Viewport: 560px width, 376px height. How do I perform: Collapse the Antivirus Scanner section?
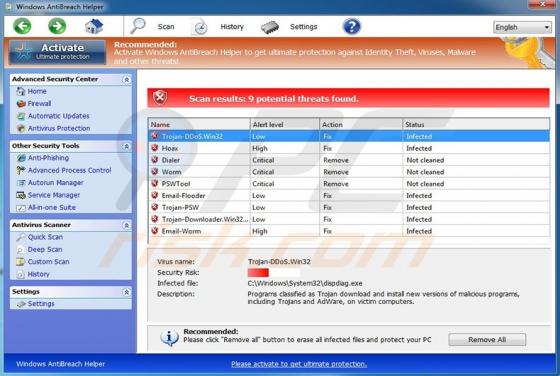[x=126, y=225]
